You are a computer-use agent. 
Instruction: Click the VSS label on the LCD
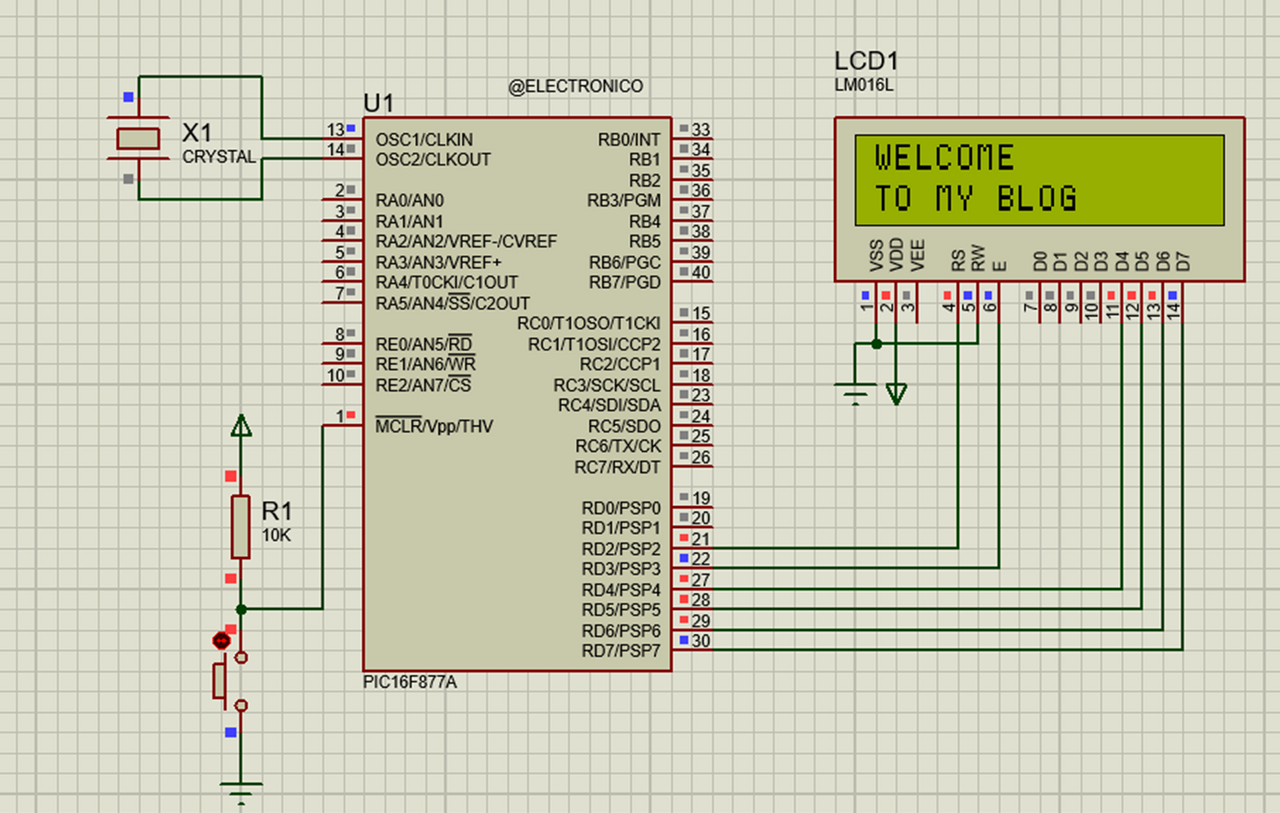coord(877,258)
